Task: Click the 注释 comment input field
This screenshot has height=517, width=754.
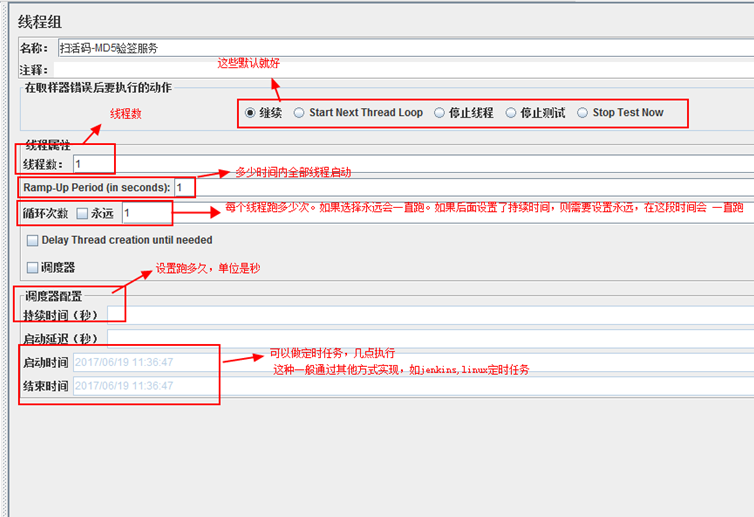Action: (403, 70)
